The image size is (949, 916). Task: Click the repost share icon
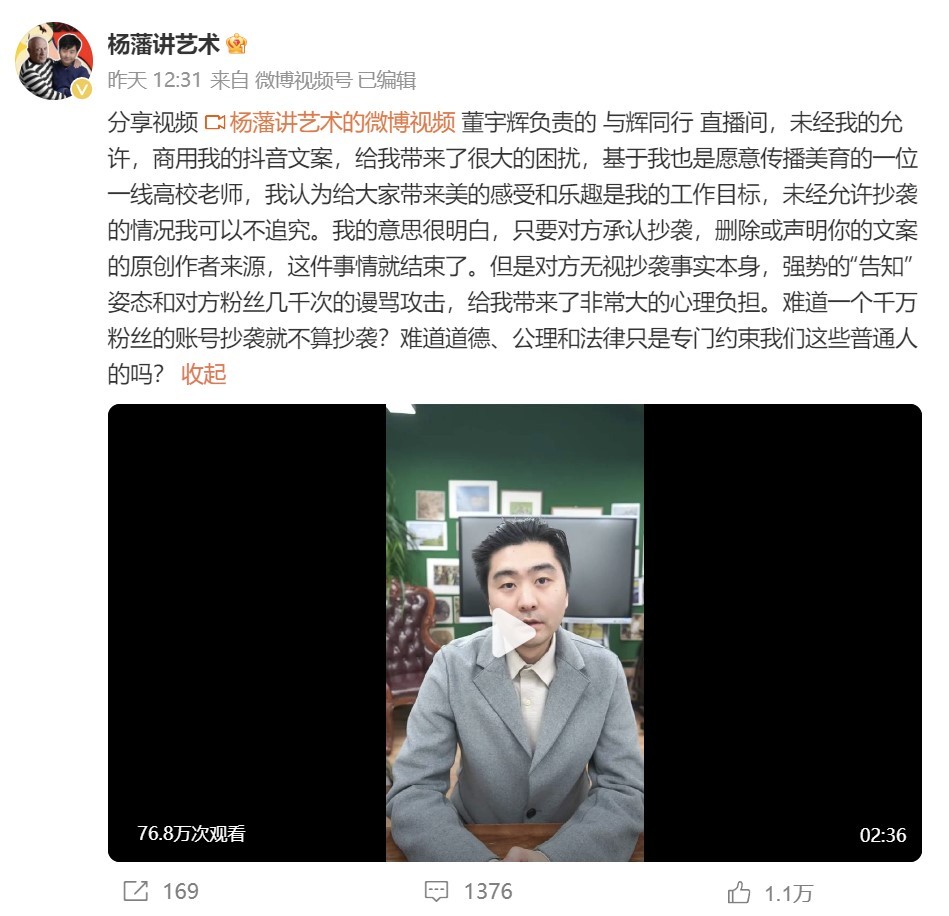coord(136,891)
